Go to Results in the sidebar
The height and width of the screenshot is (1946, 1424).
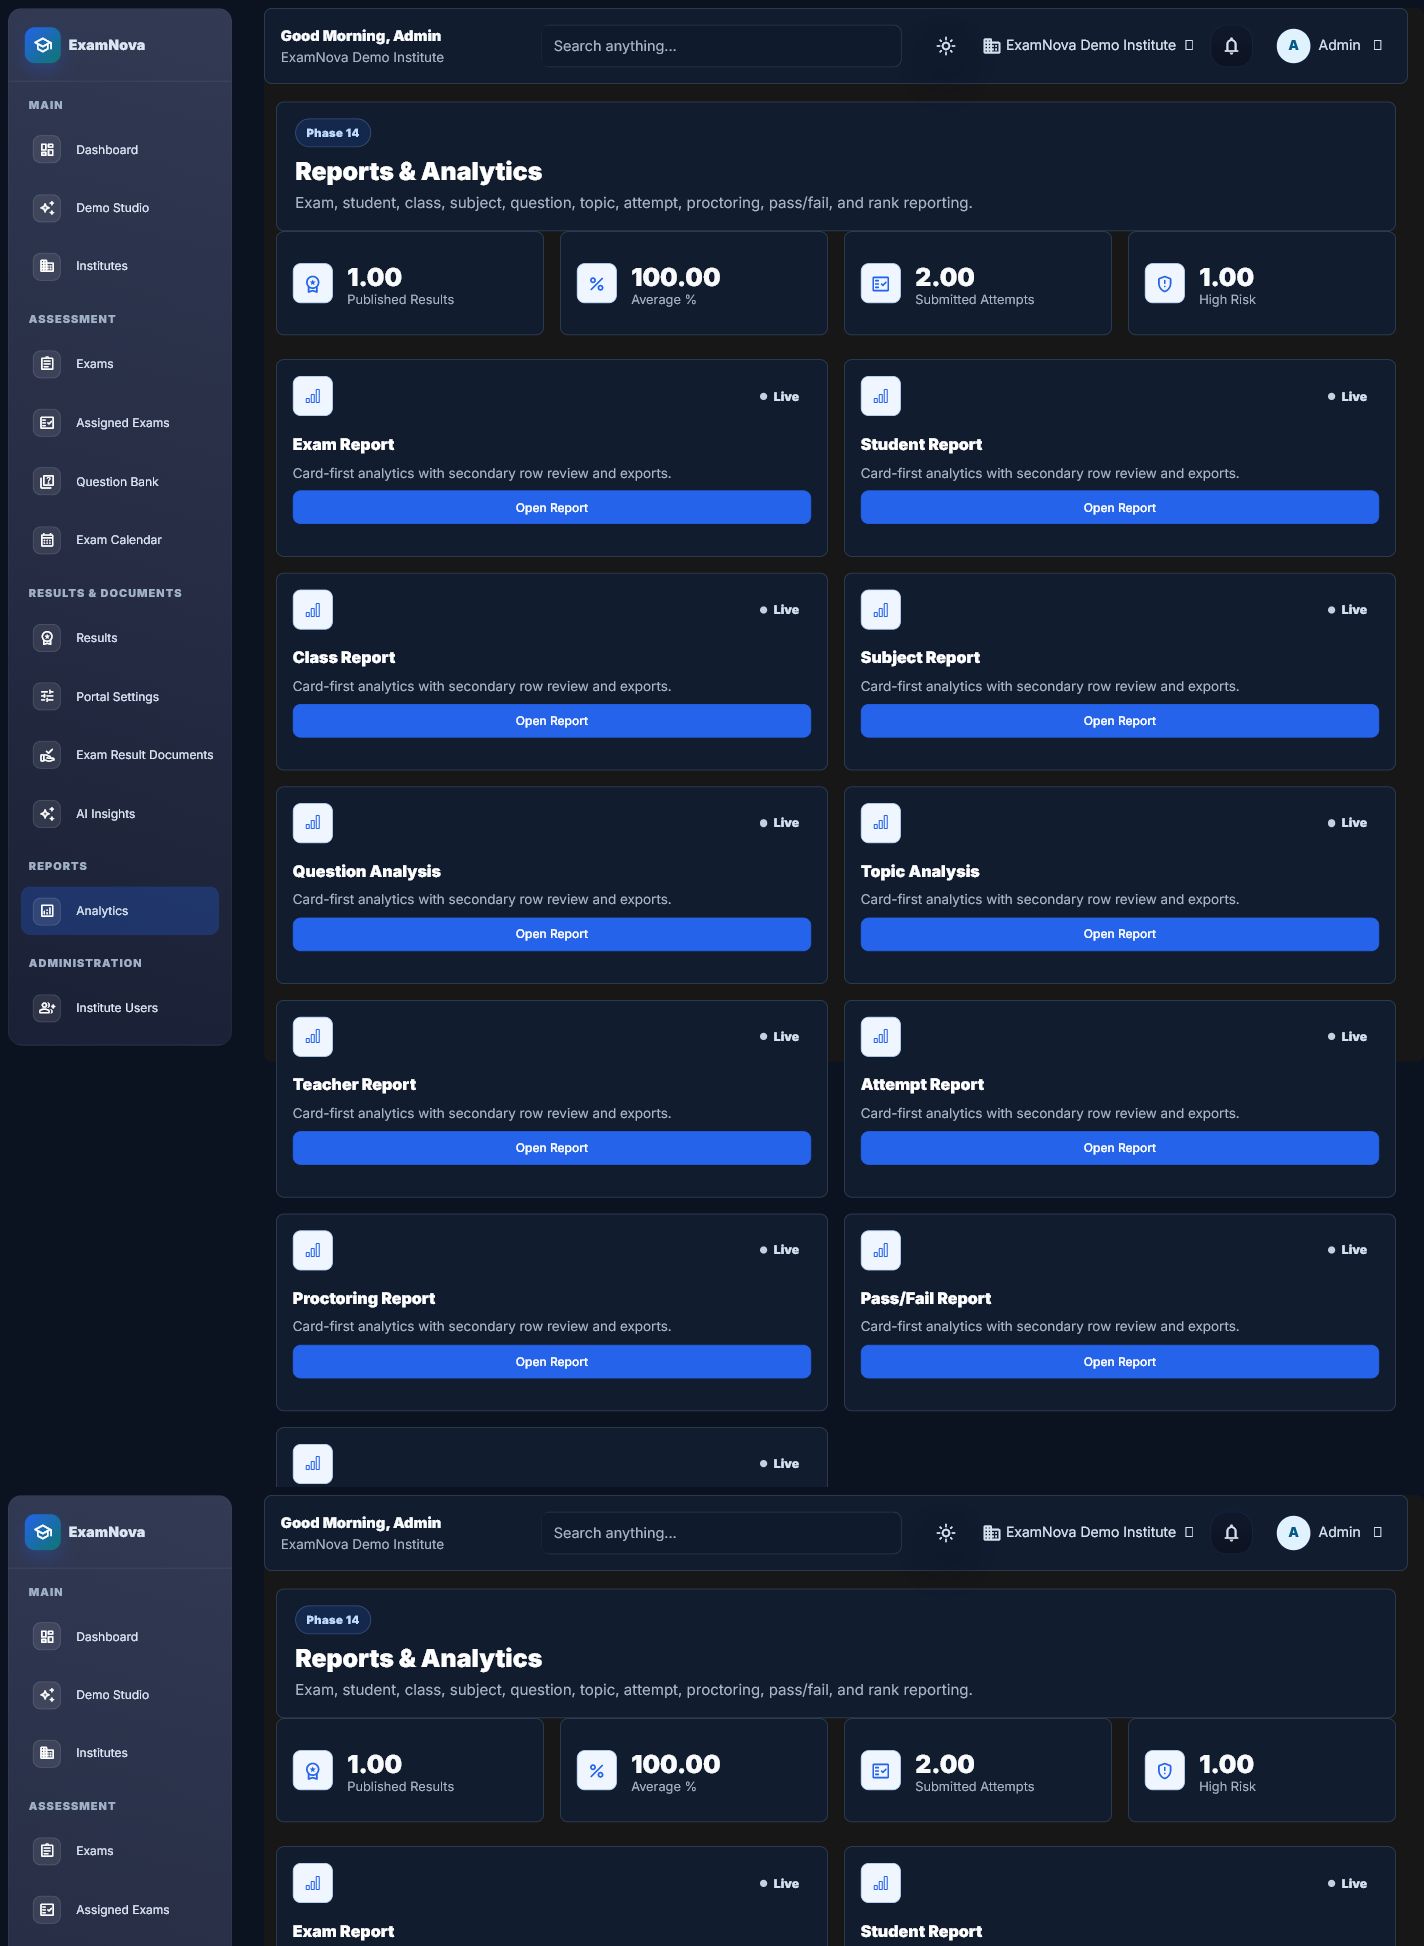pyautogui.click(x=120, y=638)
